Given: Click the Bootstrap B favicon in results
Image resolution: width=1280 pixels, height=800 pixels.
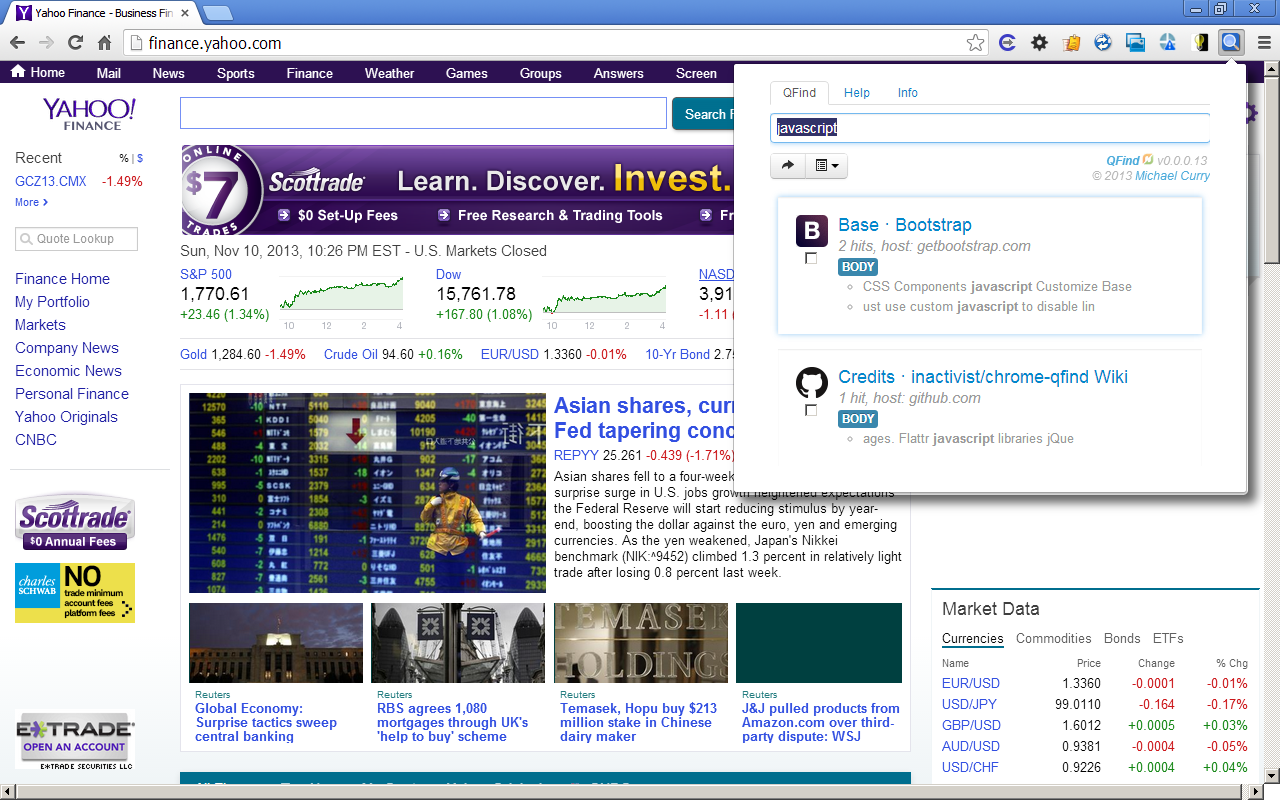Looking at the screenshot, I should [x=812, y=231].
